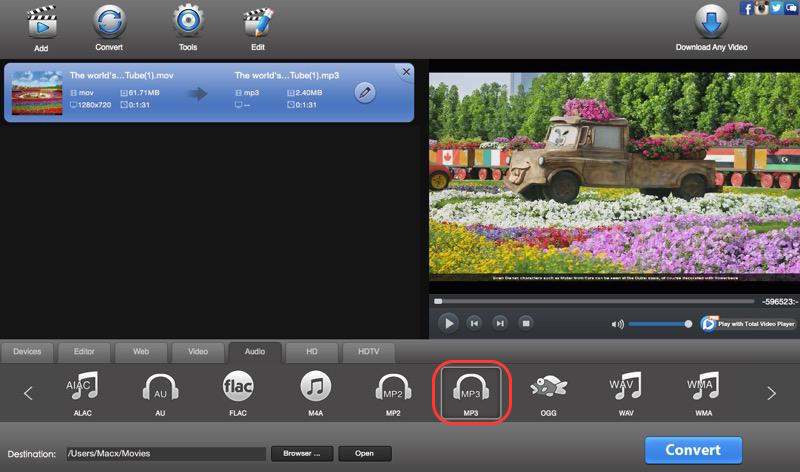Click the Edit clapperboard icon
The height and width of the screenshot is (472, 800).
click(258, 22)
